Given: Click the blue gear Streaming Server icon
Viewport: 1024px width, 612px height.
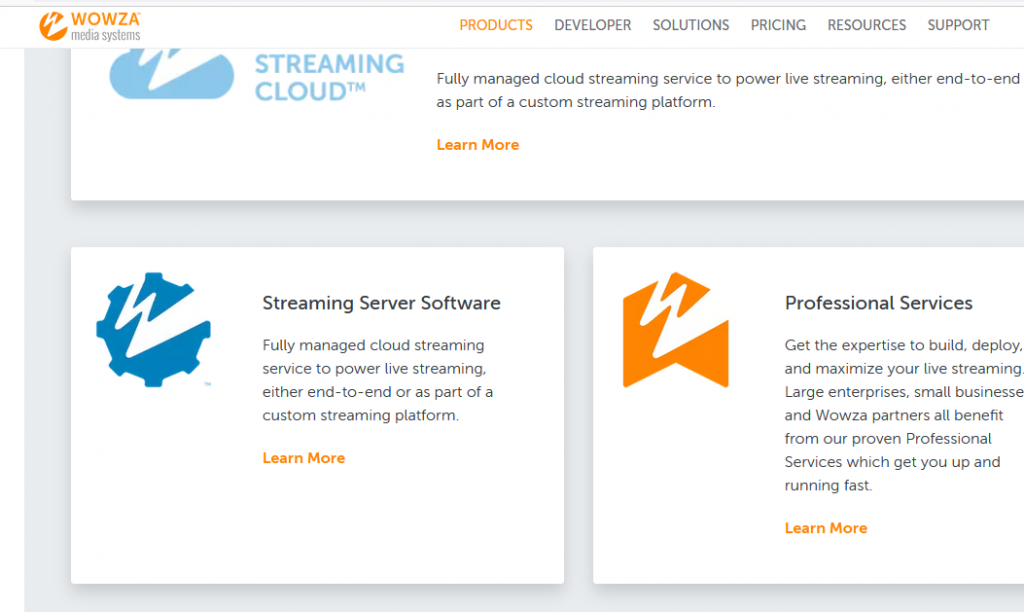Looking at the screenshot, I should 153,330.
